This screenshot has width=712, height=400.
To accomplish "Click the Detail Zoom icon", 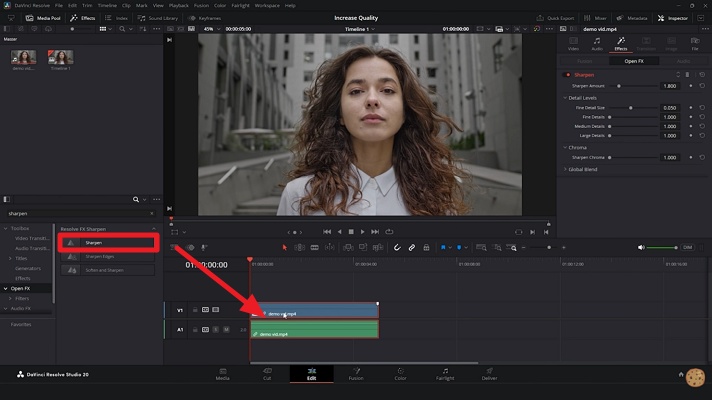I will point(497,247).
